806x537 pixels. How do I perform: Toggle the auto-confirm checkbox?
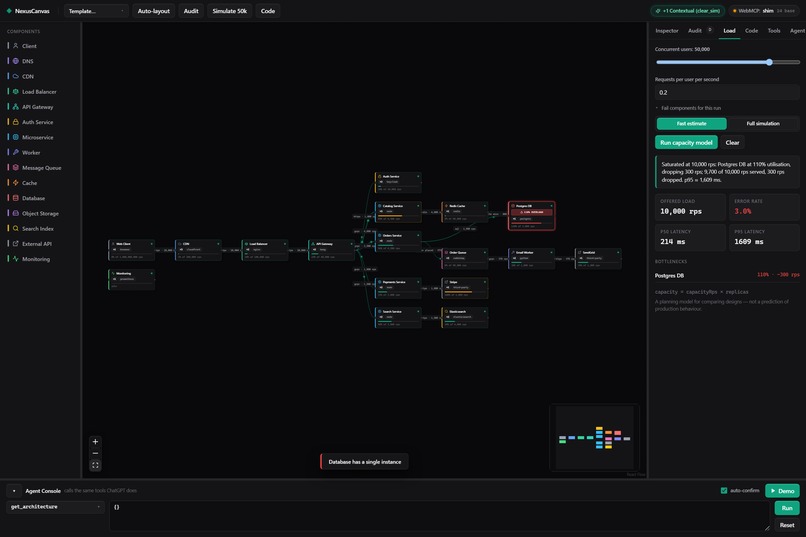point(724,490)
